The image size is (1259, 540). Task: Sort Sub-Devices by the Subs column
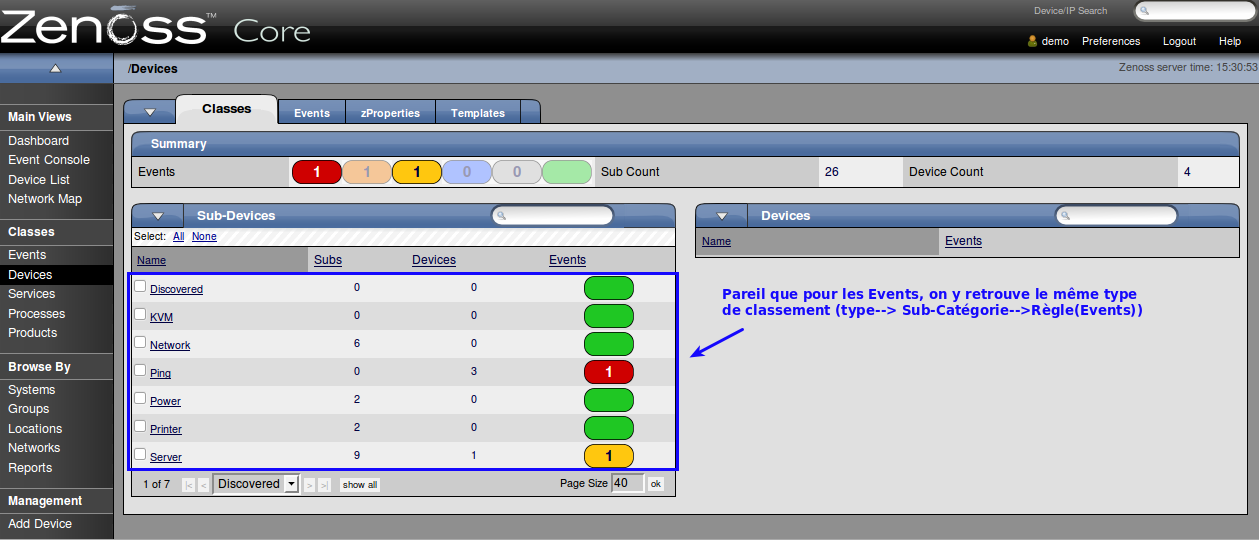coord(327,260)
